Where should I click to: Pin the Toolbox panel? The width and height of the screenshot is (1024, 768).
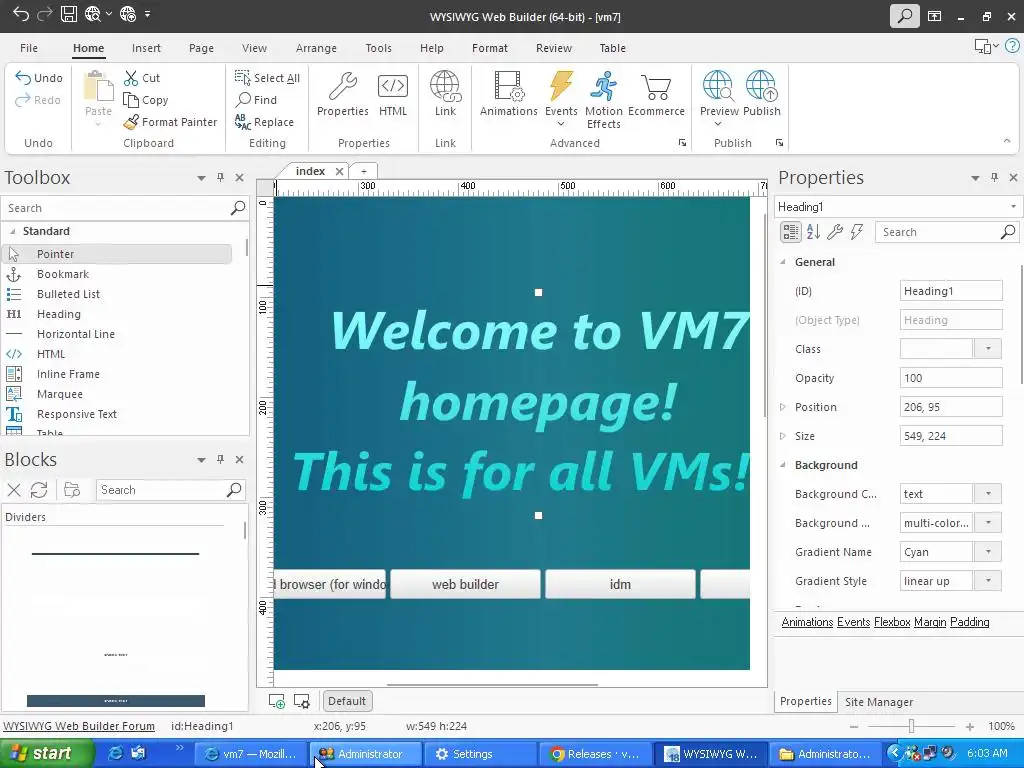pos(220,177)
